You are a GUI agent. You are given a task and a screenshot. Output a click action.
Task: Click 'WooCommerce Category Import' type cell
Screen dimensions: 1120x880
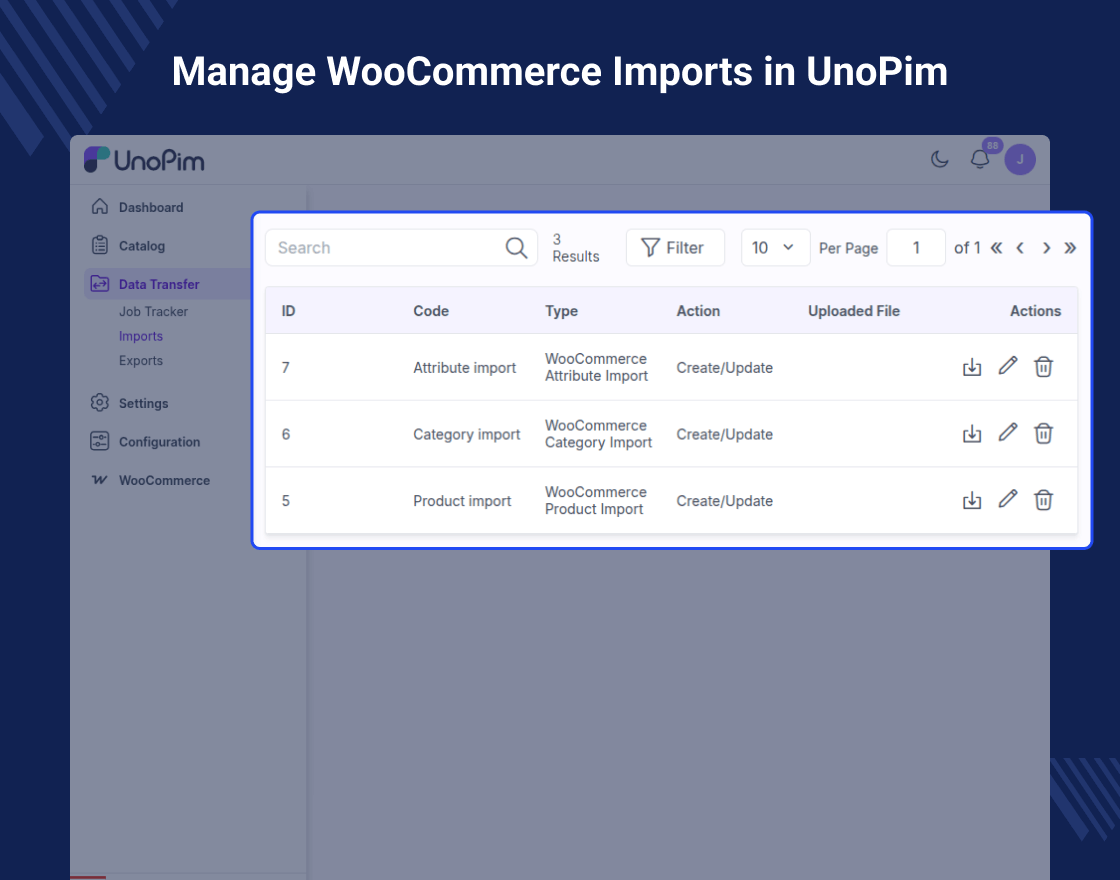click(599, 434)
